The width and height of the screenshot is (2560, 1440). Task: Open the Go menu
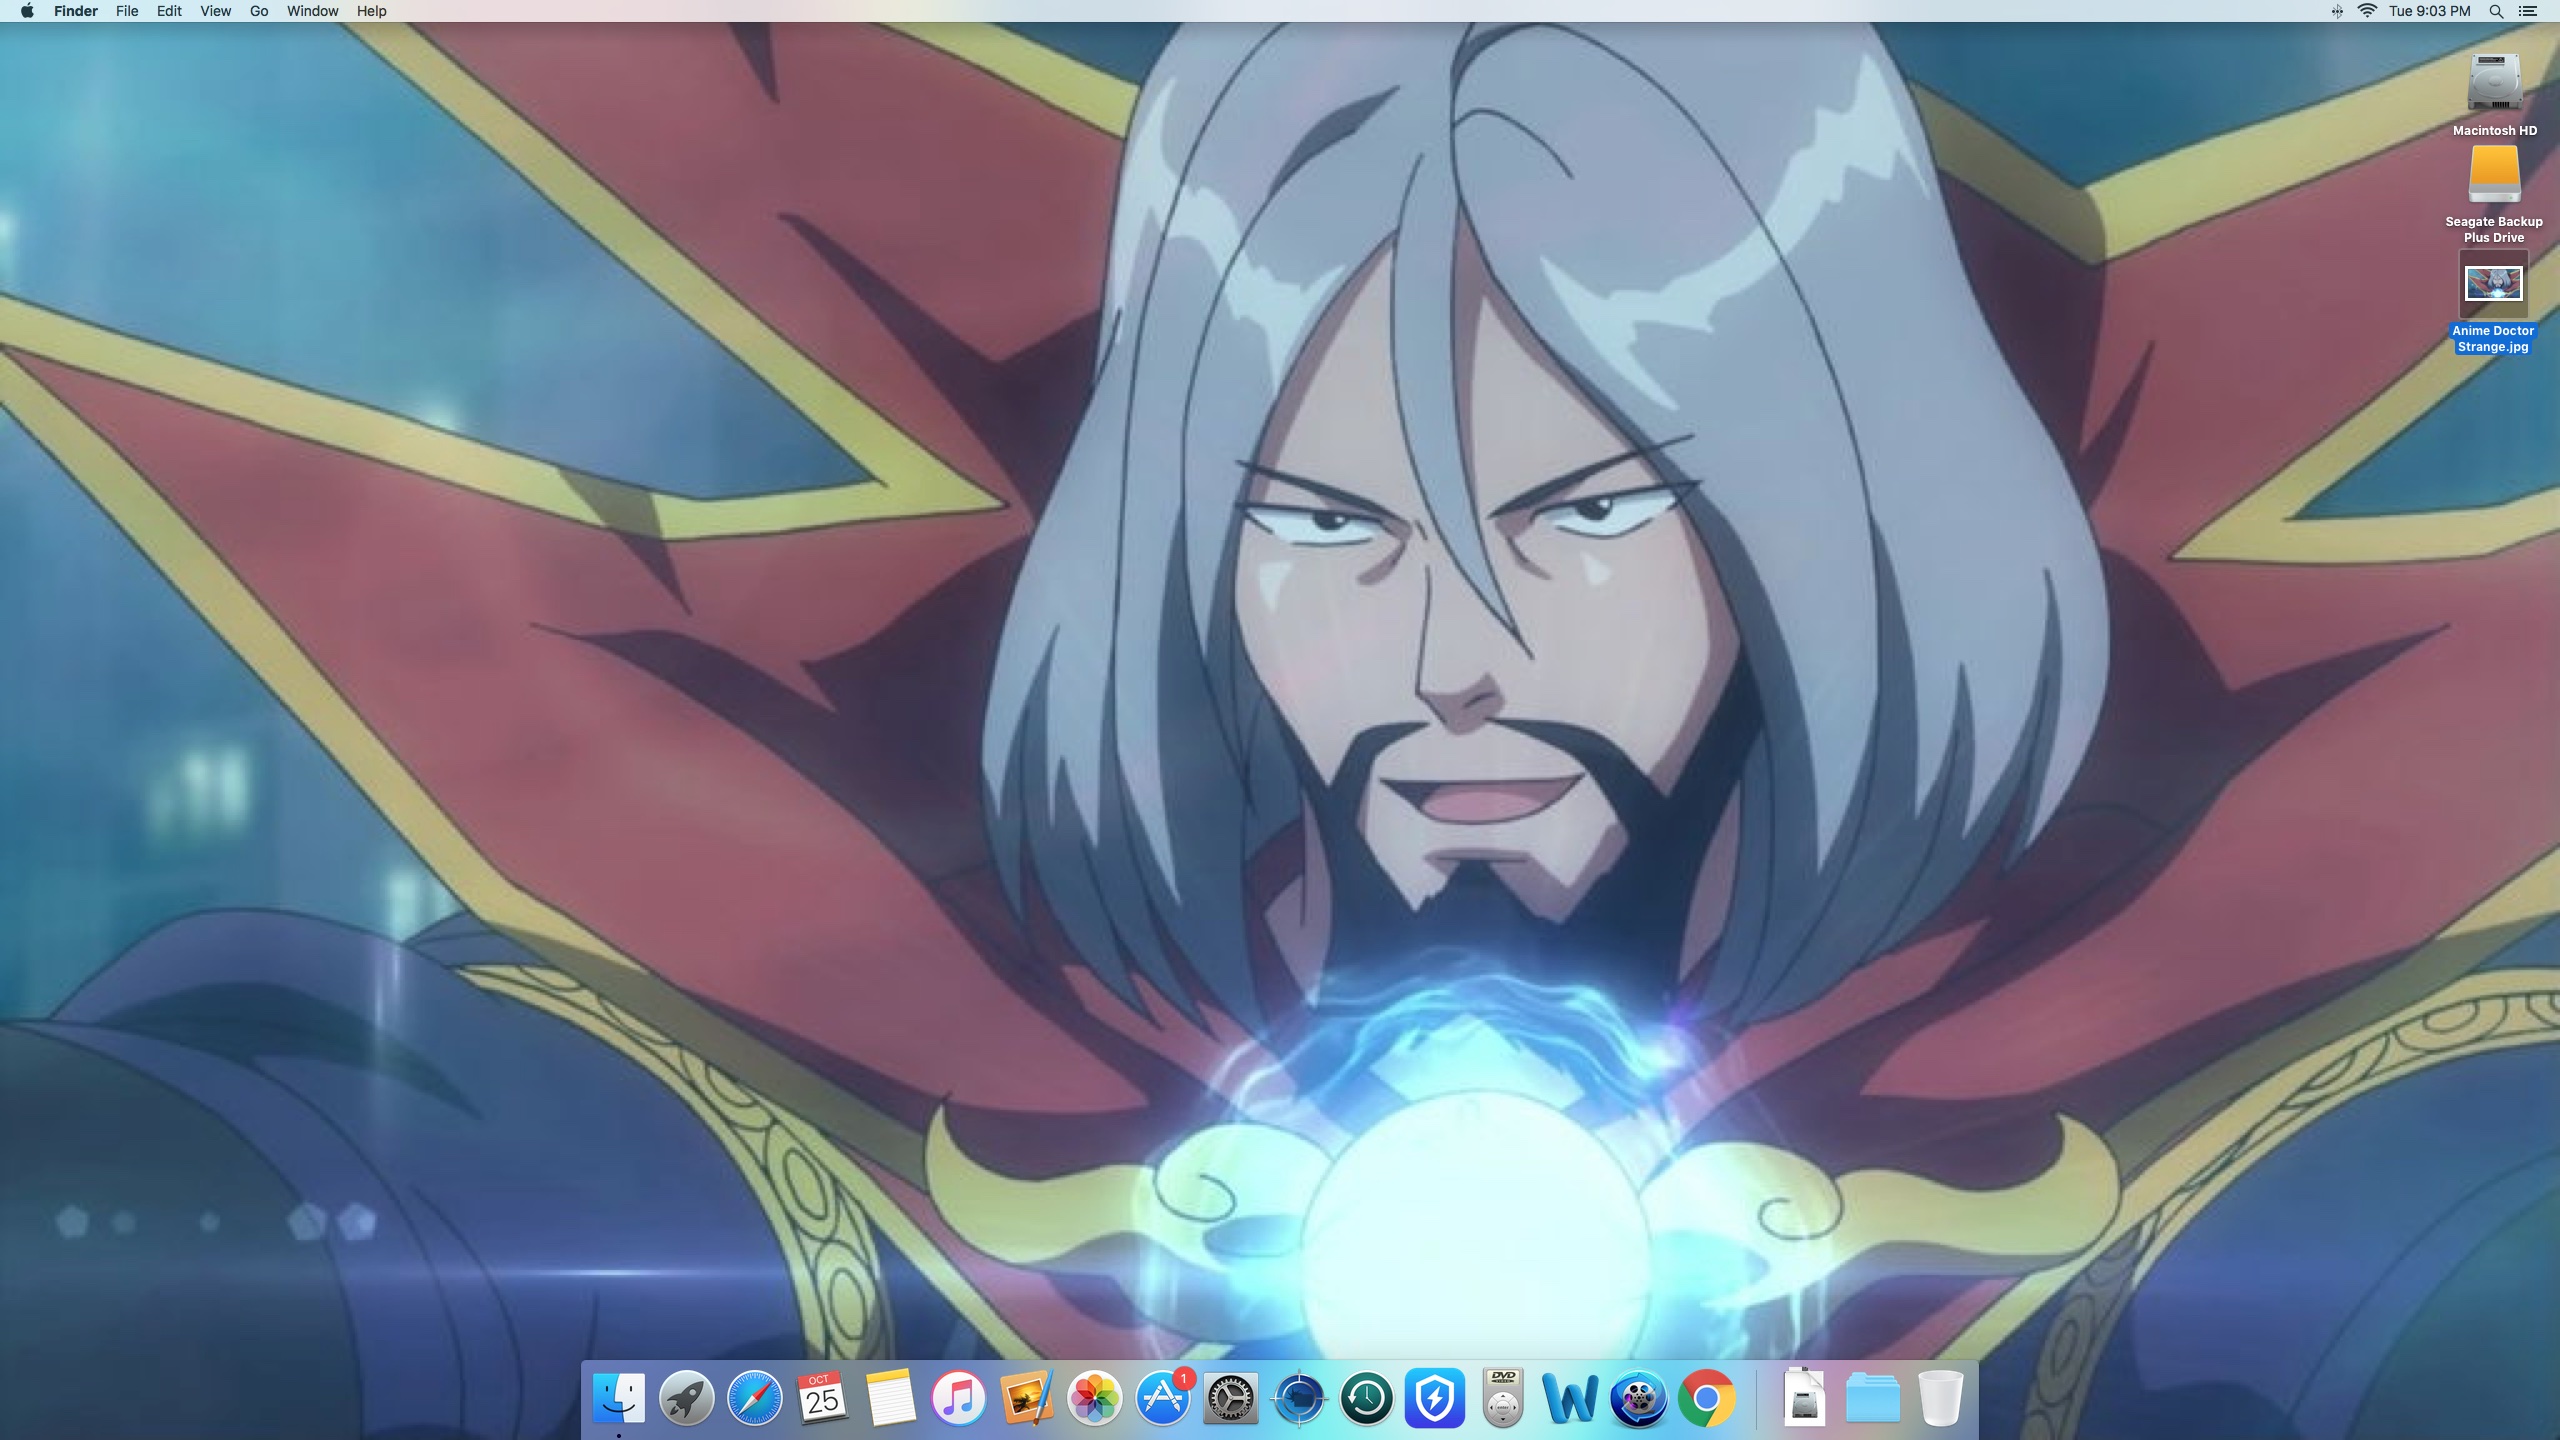point(259,11)
